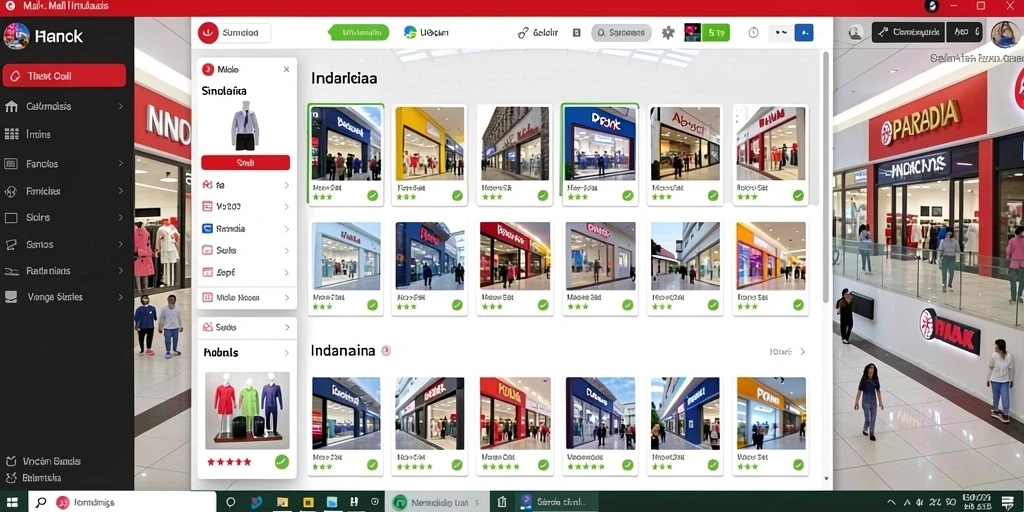Toggle green check on the orange Pown store card
Viewport: 1024px width, 512px height.
(x=798, y=465)
